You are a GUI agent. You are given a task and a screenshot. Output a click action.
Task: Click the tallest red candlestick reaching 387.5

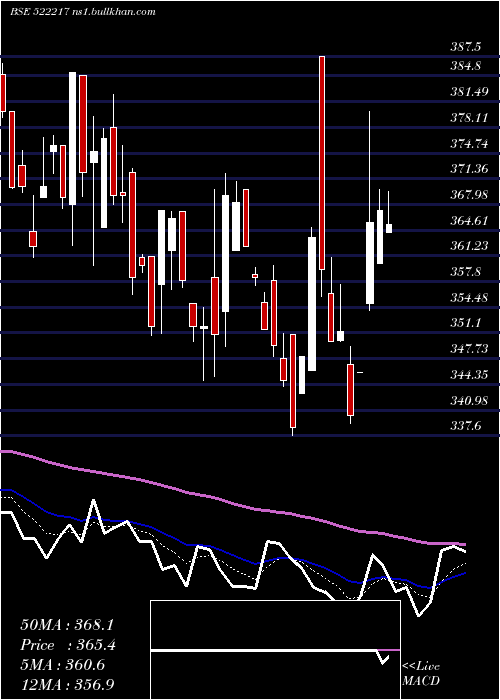322,163
